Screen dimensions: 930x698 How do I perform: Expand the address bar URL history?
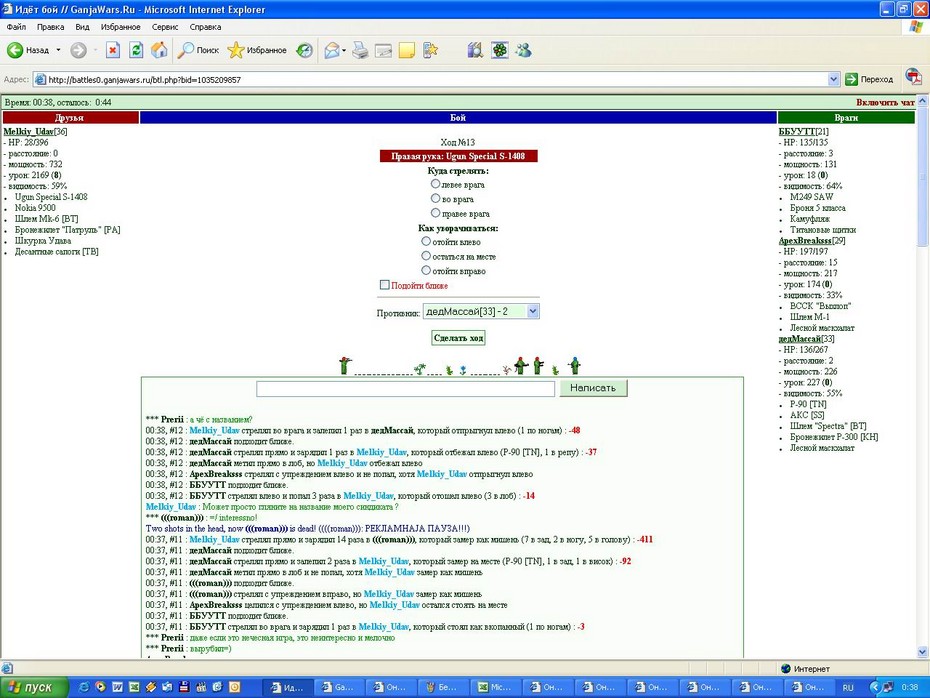coord(833,79)
